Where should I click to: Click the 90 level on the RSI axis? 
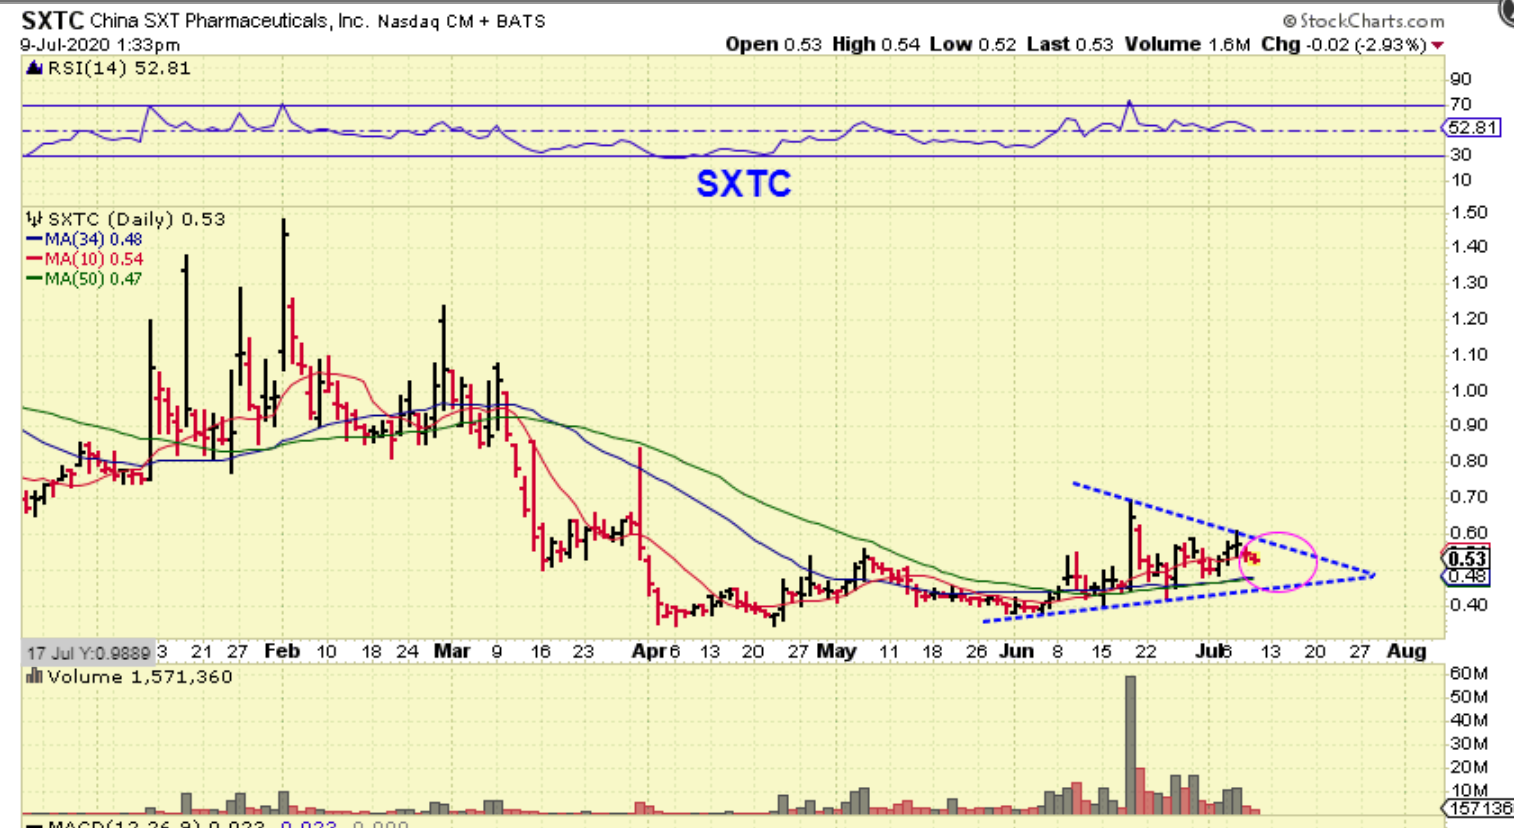coord(1460,79)
